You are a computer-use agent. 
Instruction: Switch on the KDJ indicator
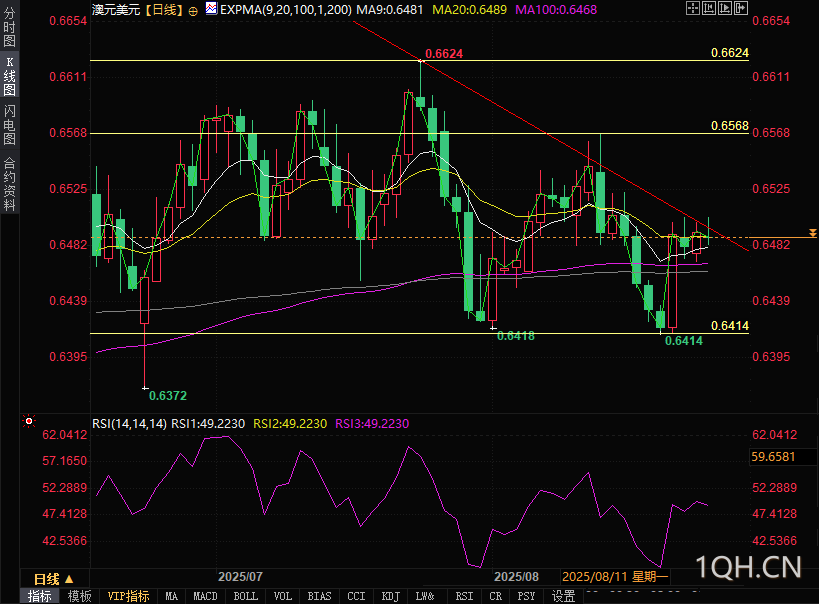[389, 596]
